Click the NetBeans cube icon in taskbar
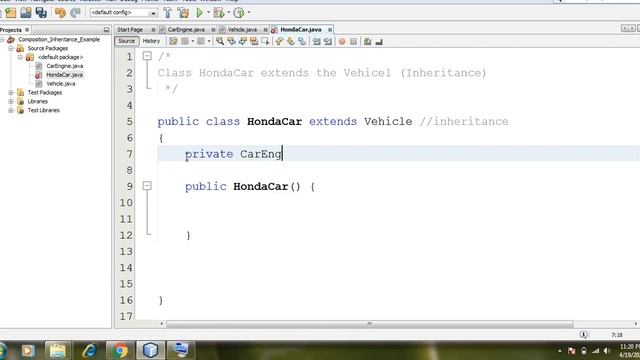This screenshot has width=640, height=360. point(150,351)
